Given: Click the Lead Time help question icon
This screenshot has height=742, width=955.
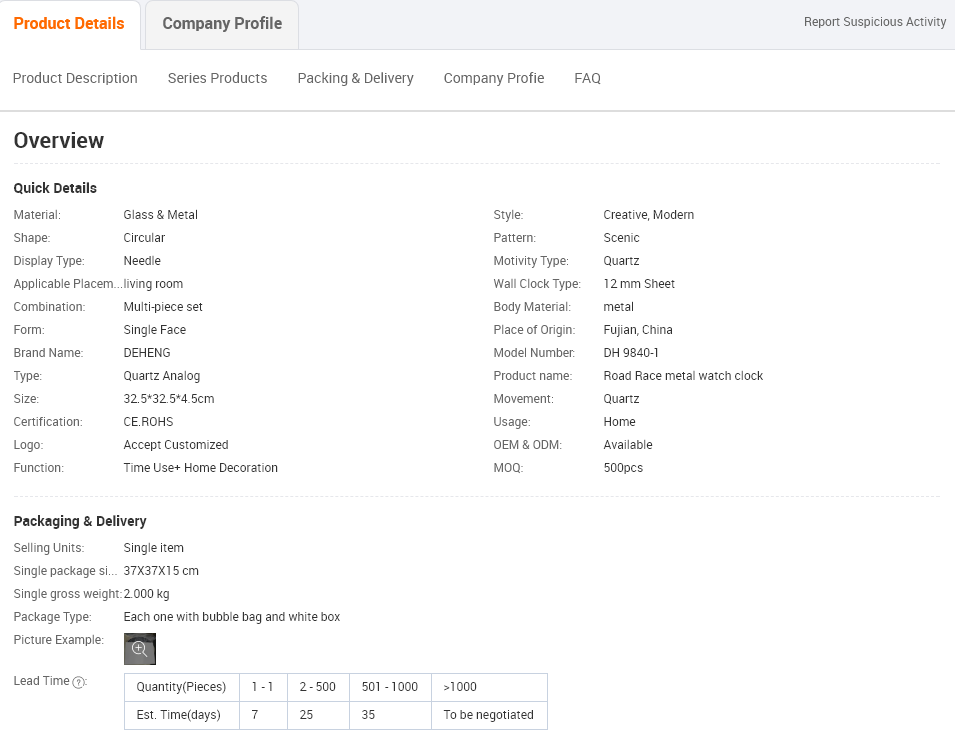Looking at the screenshot, I should [x=79, y=682].
